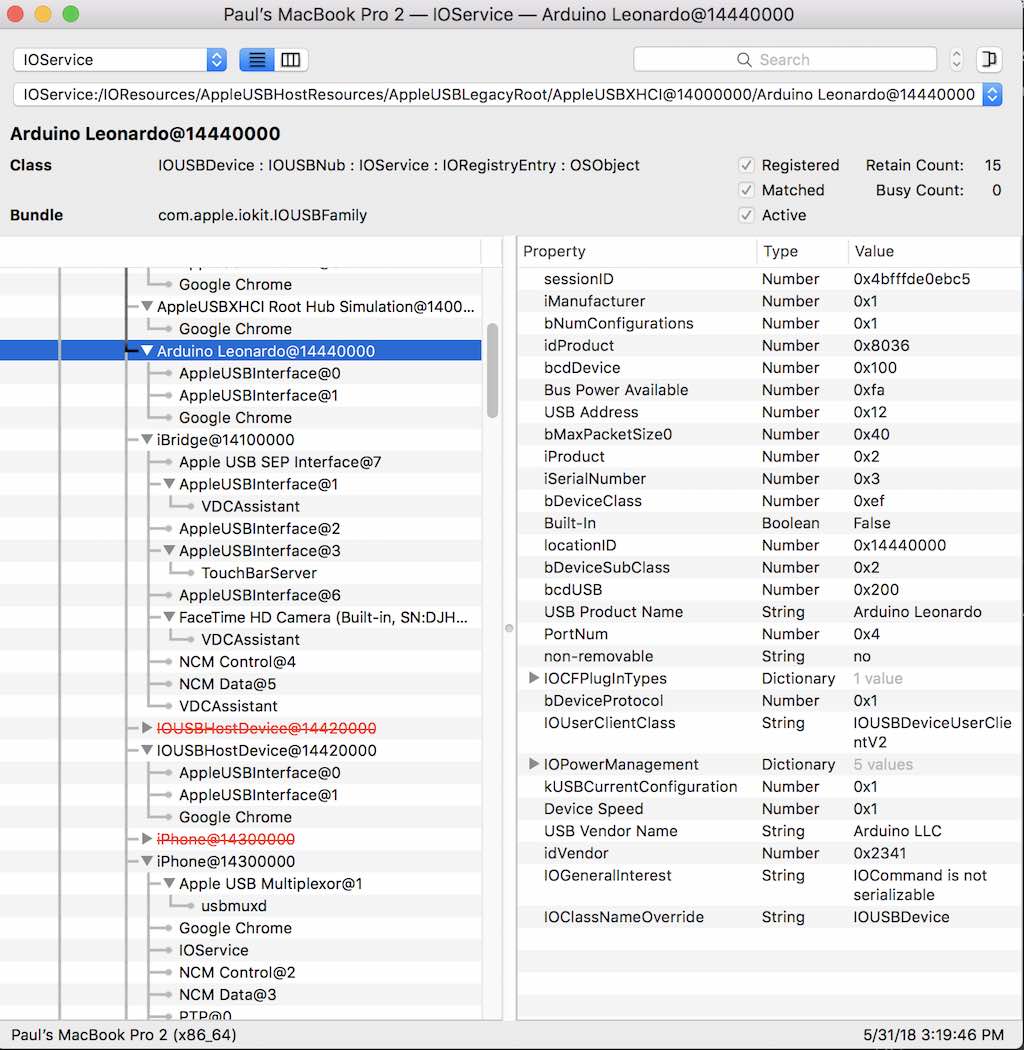Click the window's green zoom button
This screenshot has height=1050, width=1024.
(x=70, y=13)
